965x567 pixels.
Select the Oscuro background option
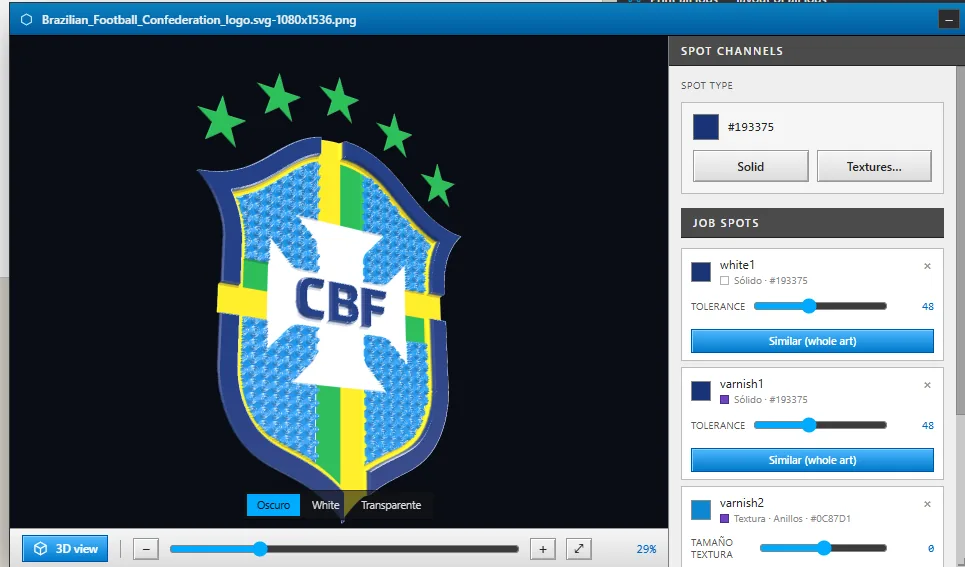coord(273,505)
